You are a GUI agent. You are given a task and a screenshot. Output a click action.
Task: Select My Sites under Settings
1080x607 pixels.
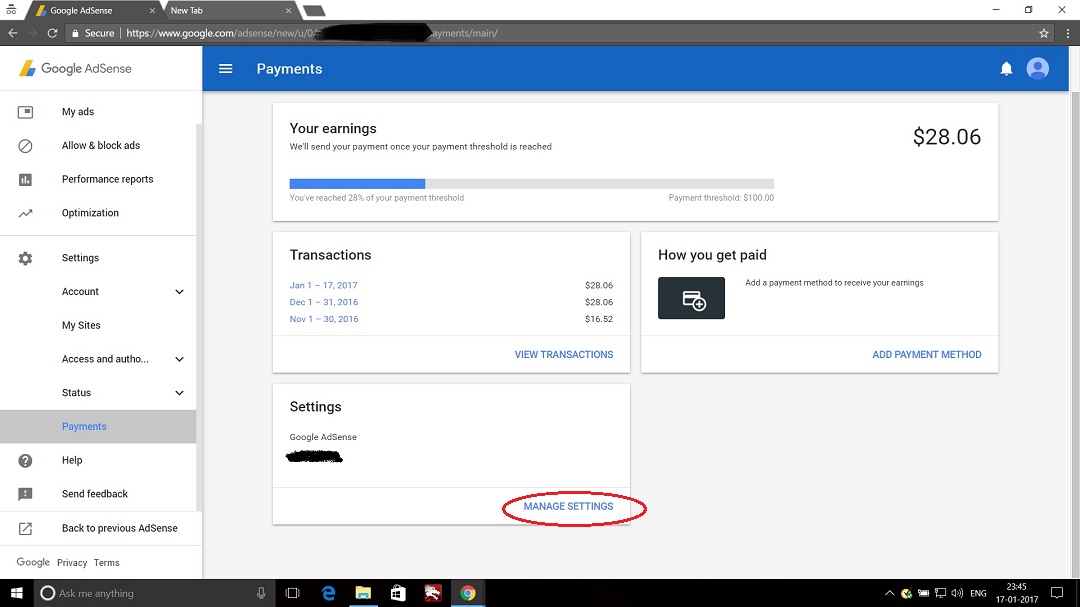coord(81,325)
